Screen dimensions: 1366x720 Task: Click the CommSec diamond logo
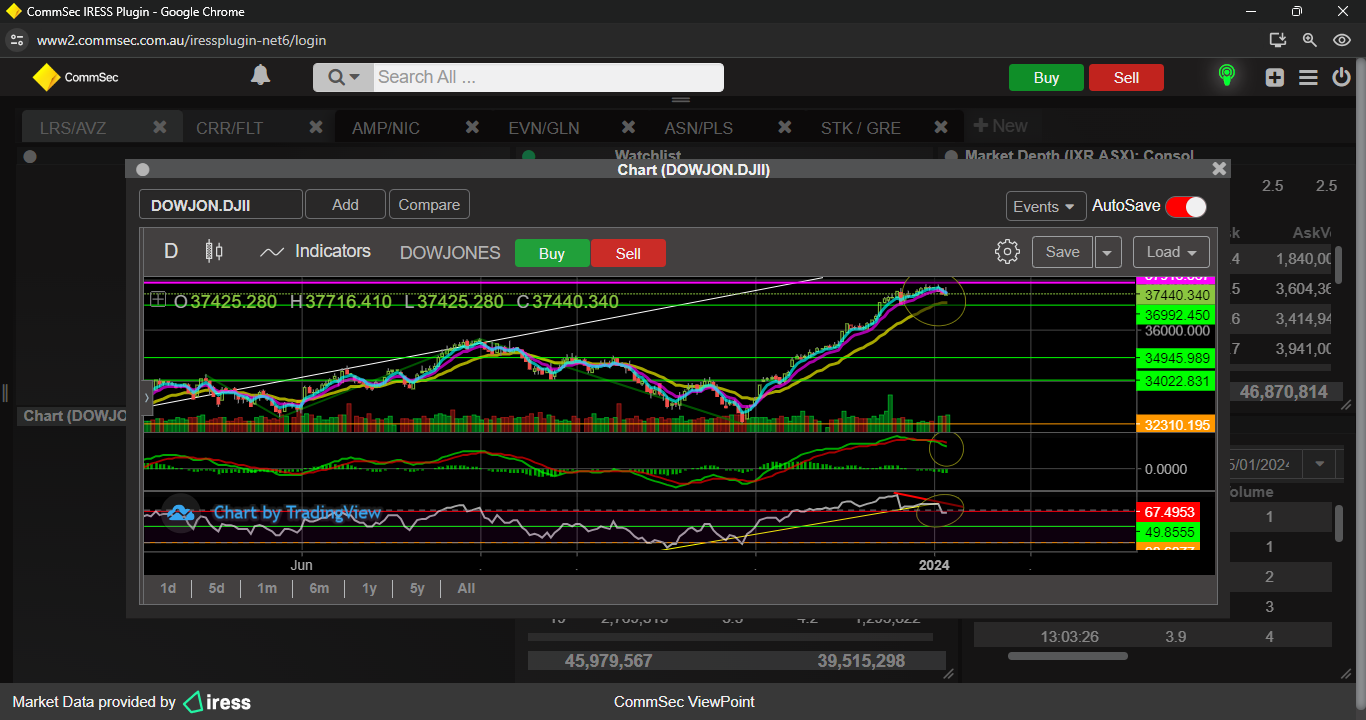point(46,77)
